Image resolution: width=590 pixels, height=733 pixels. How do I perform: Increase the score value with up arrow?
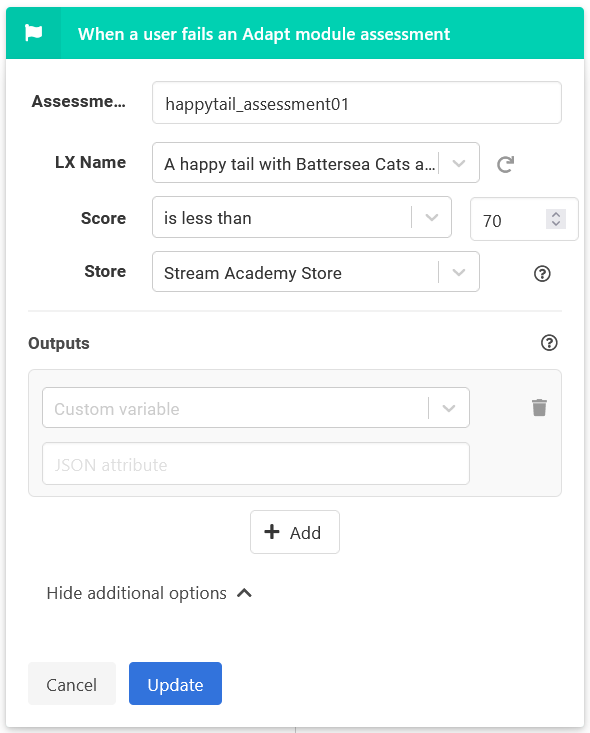[556, 215]
